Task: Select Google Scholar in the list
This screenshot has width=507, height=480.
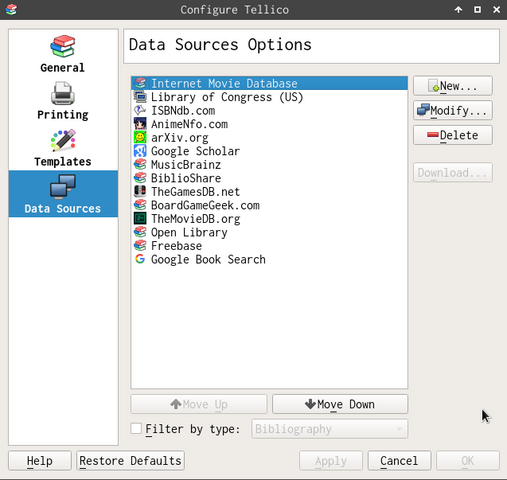Action: tap(195, 151)
